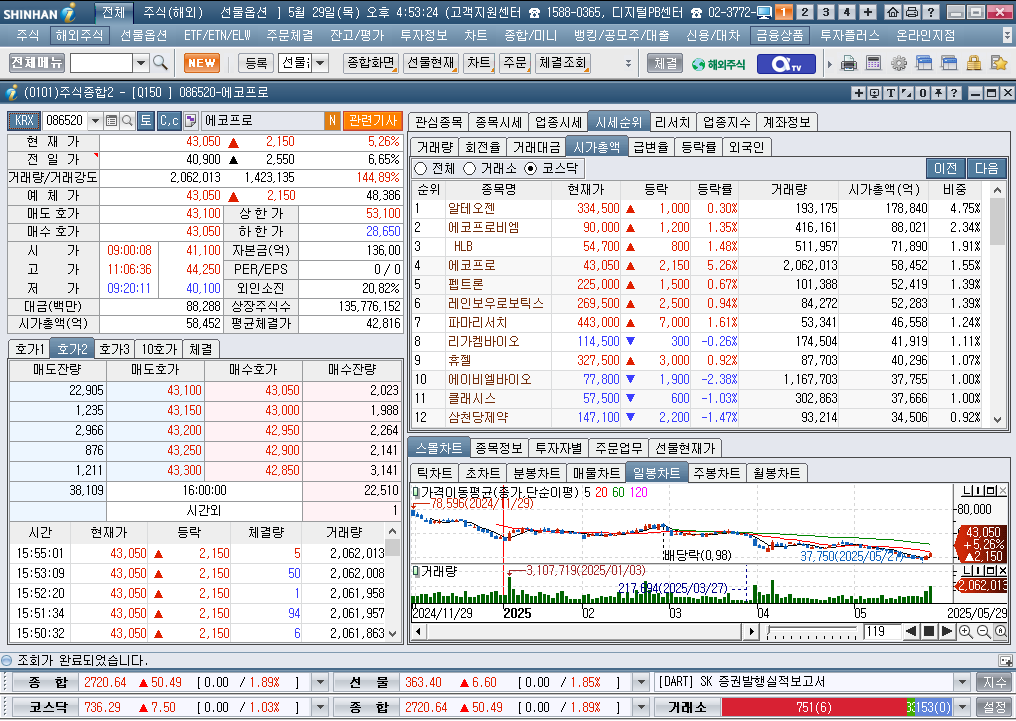Open the help question mark icon
The image size is (1016, 721).
coord(930,12)
